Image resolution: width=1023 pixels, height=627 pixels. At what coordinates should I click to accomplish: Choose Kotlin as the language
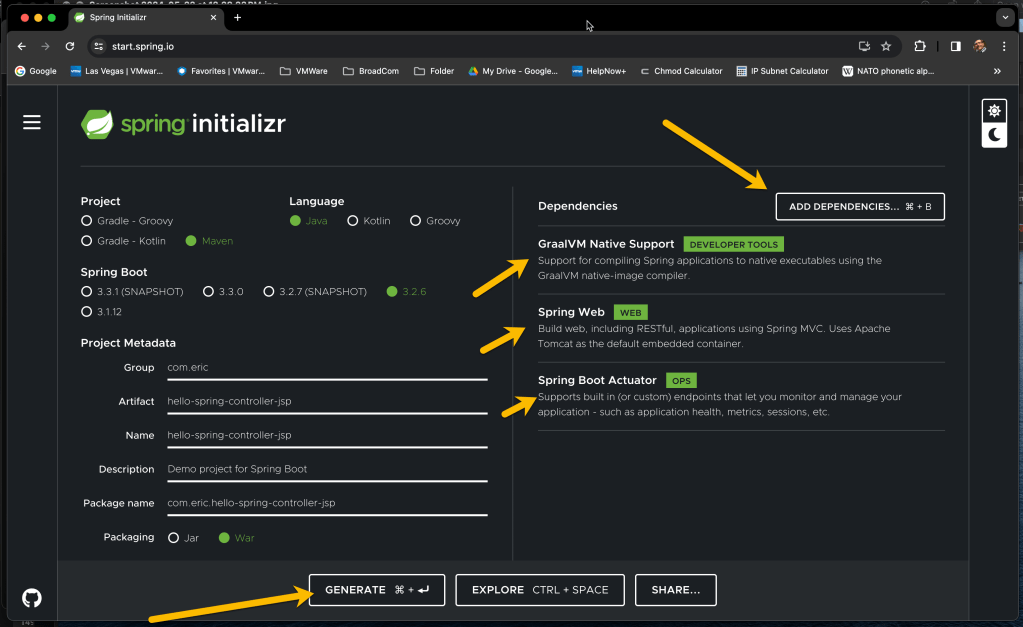(353, 221)
